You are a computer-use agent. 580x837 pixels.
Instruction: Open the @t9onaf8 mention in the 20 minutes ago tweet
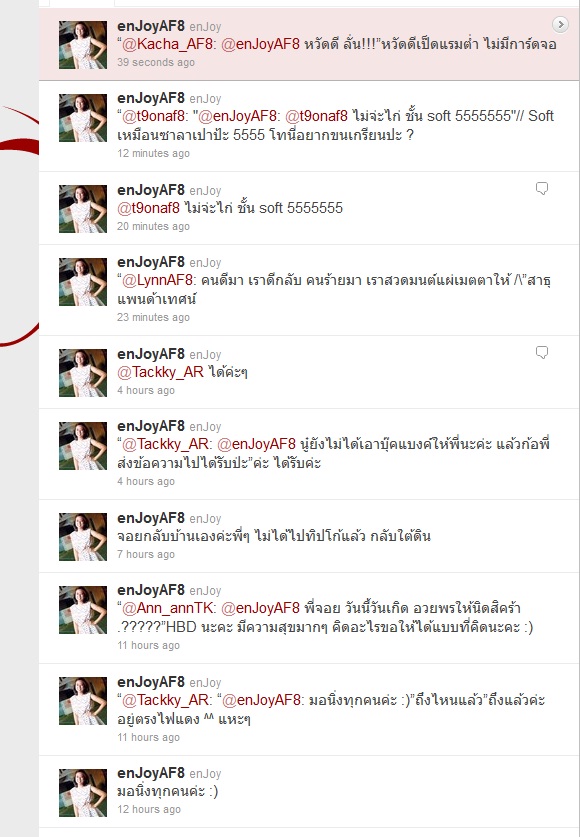point(148,208)
